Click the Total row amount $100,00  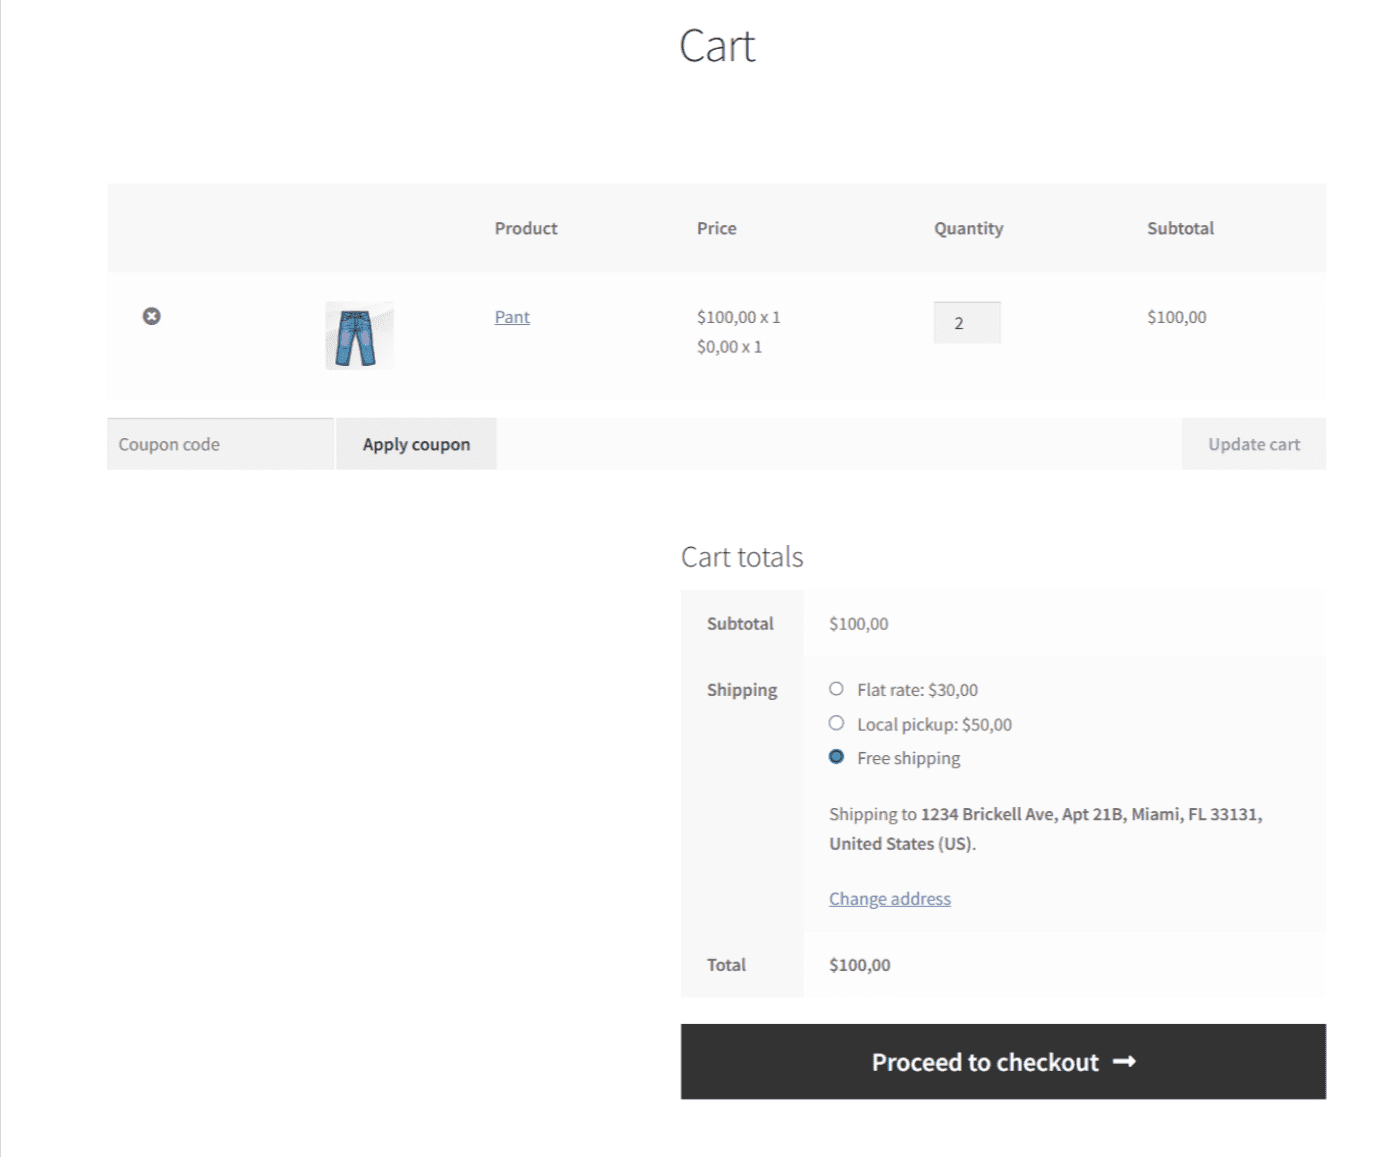[x=858, y=964]
